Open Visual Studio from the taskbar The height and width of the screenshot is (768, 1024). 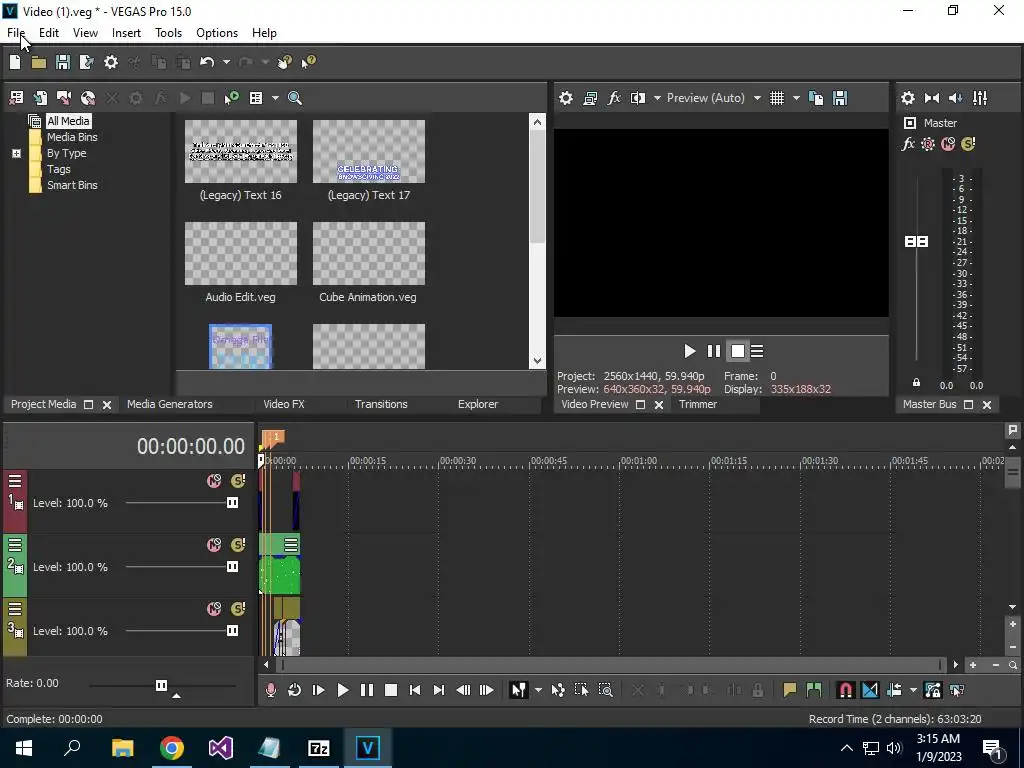click(221, 748)
